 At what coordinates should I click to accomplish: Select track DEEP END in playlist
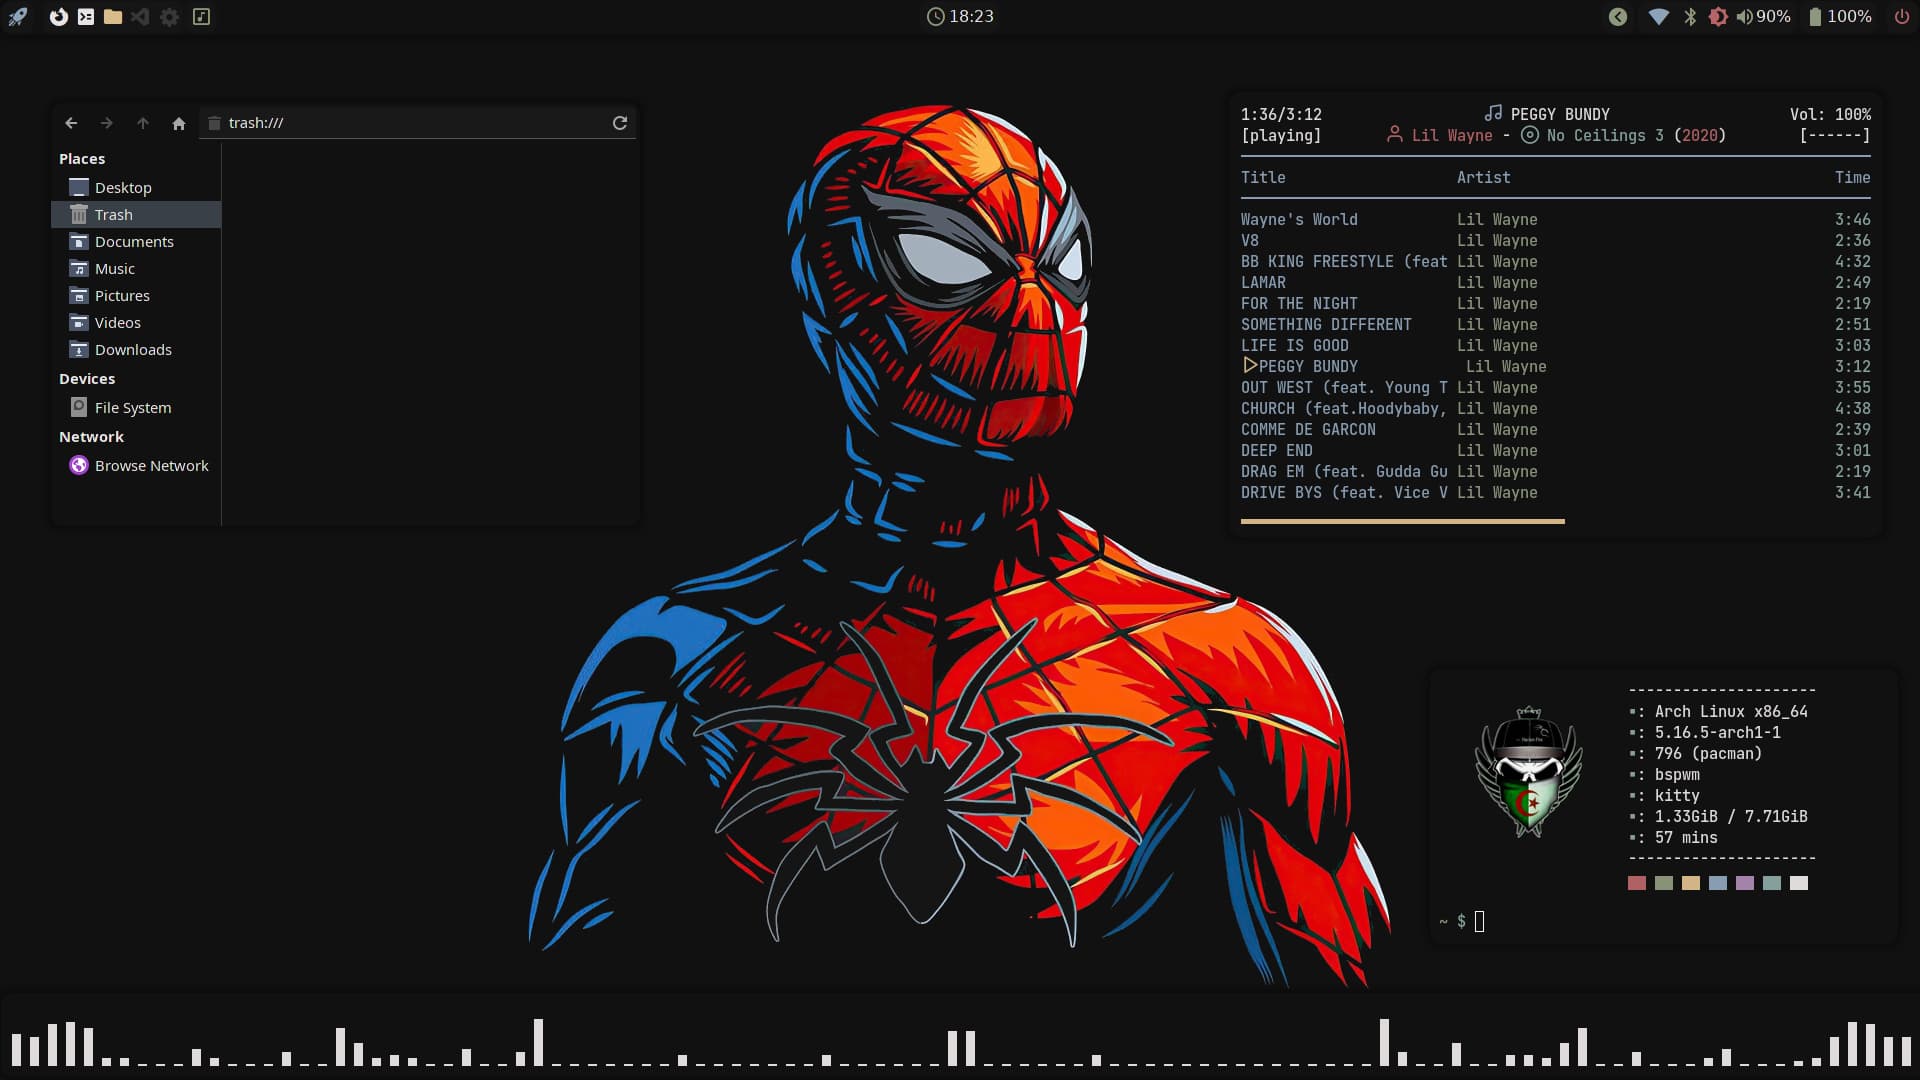(1555, 451)
